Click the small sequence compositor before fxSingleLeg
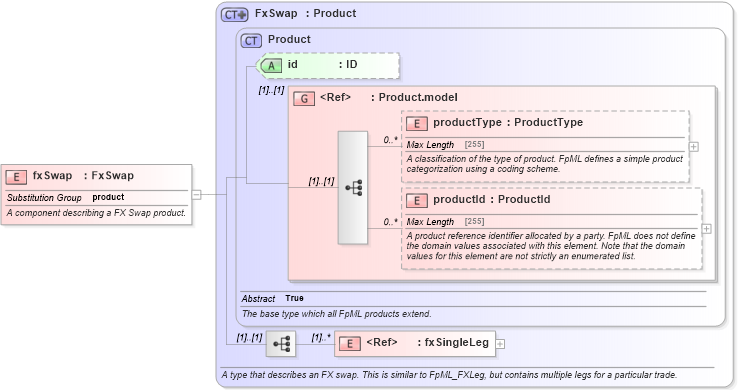 click(281, 344)
